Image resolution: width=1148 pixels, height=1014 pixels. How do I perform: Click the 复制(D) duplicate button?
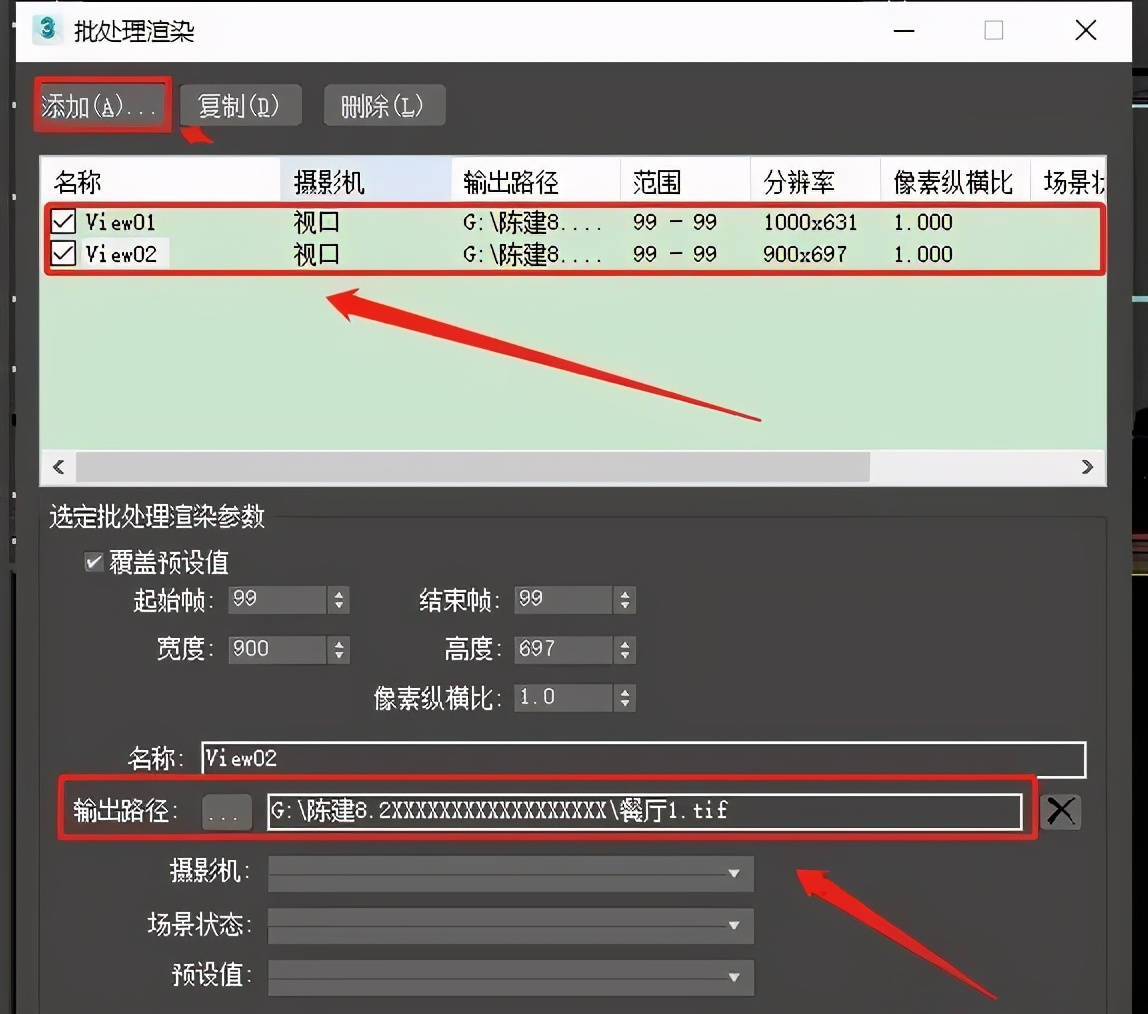(240, 104)
